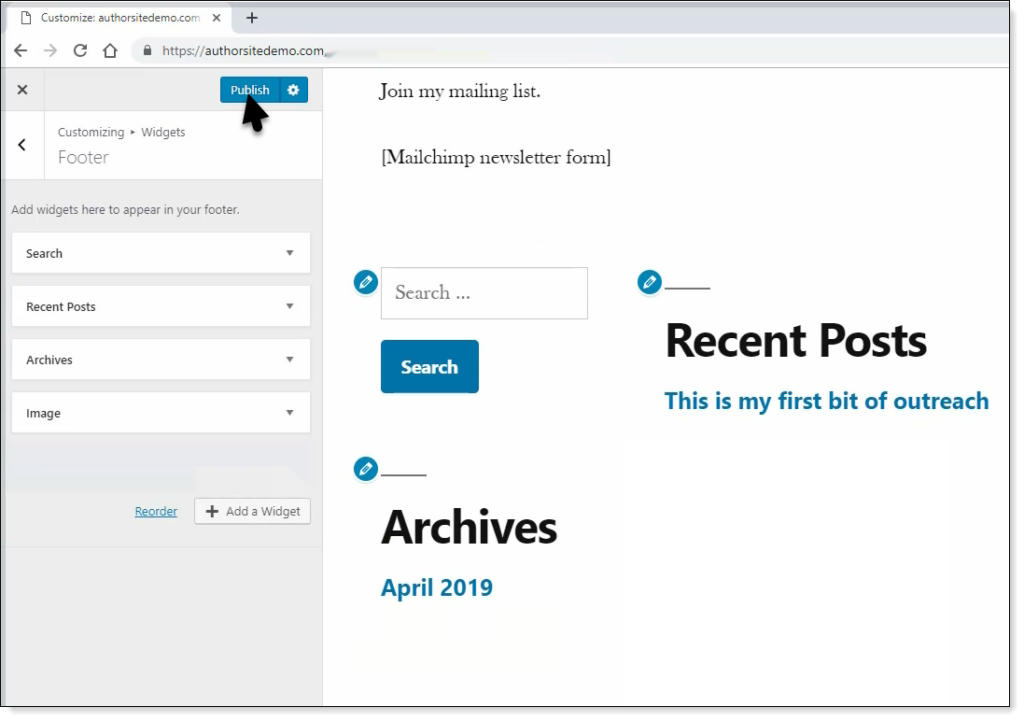Click the Reorder link

[x=156, y=511]
